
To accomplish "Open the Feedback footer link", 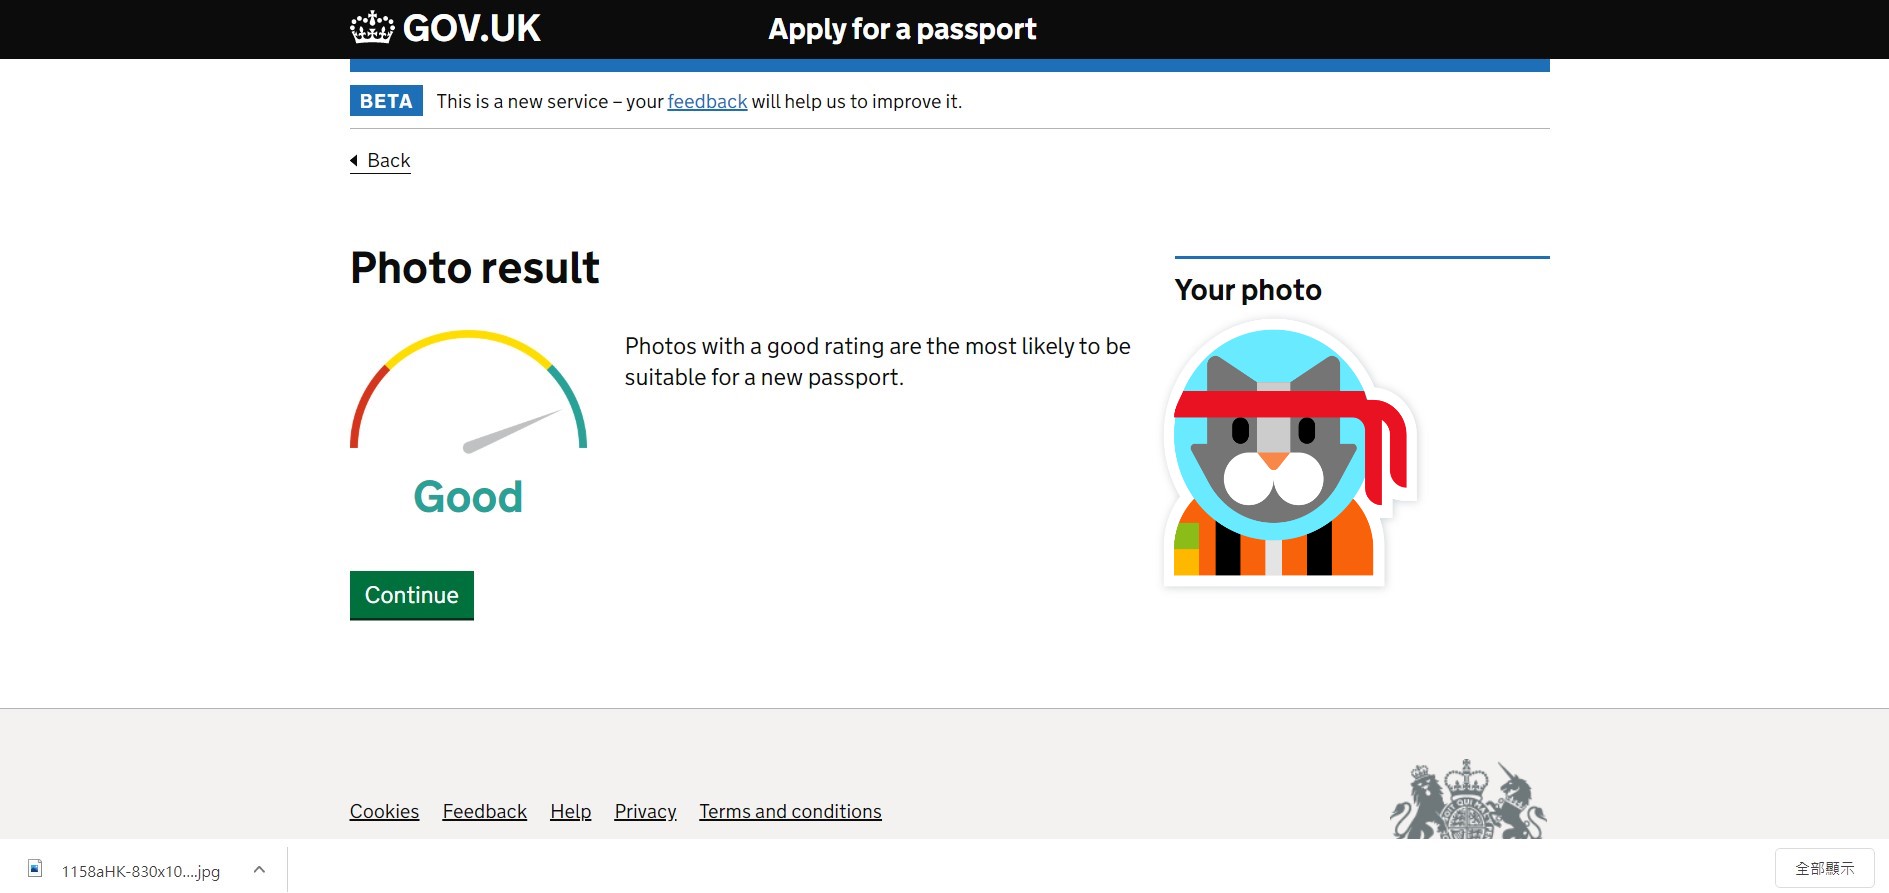I will tap(484, 812).
